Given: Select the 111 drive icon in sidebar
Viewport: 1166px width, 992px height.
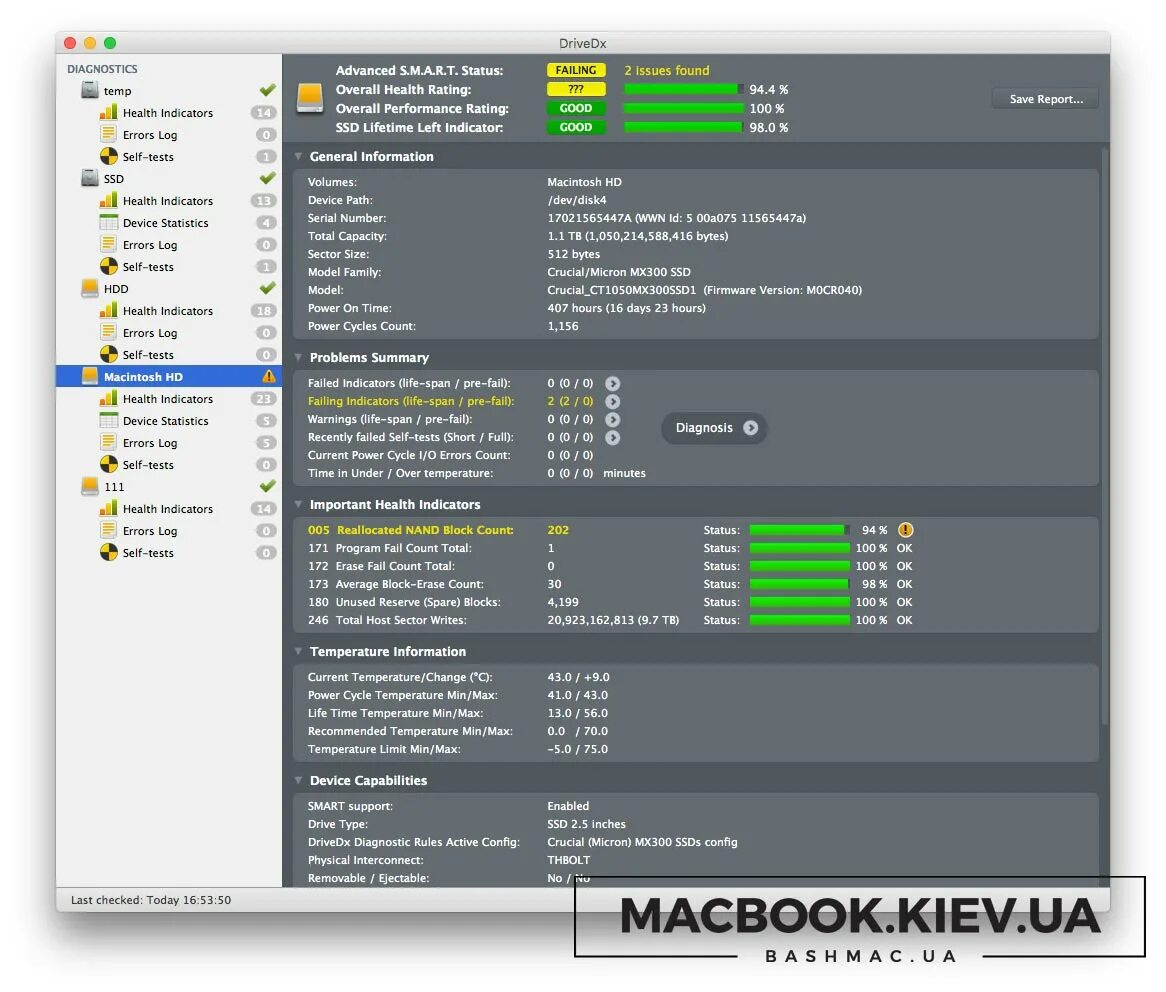Looking at the screenshot, I should [88, 486].
